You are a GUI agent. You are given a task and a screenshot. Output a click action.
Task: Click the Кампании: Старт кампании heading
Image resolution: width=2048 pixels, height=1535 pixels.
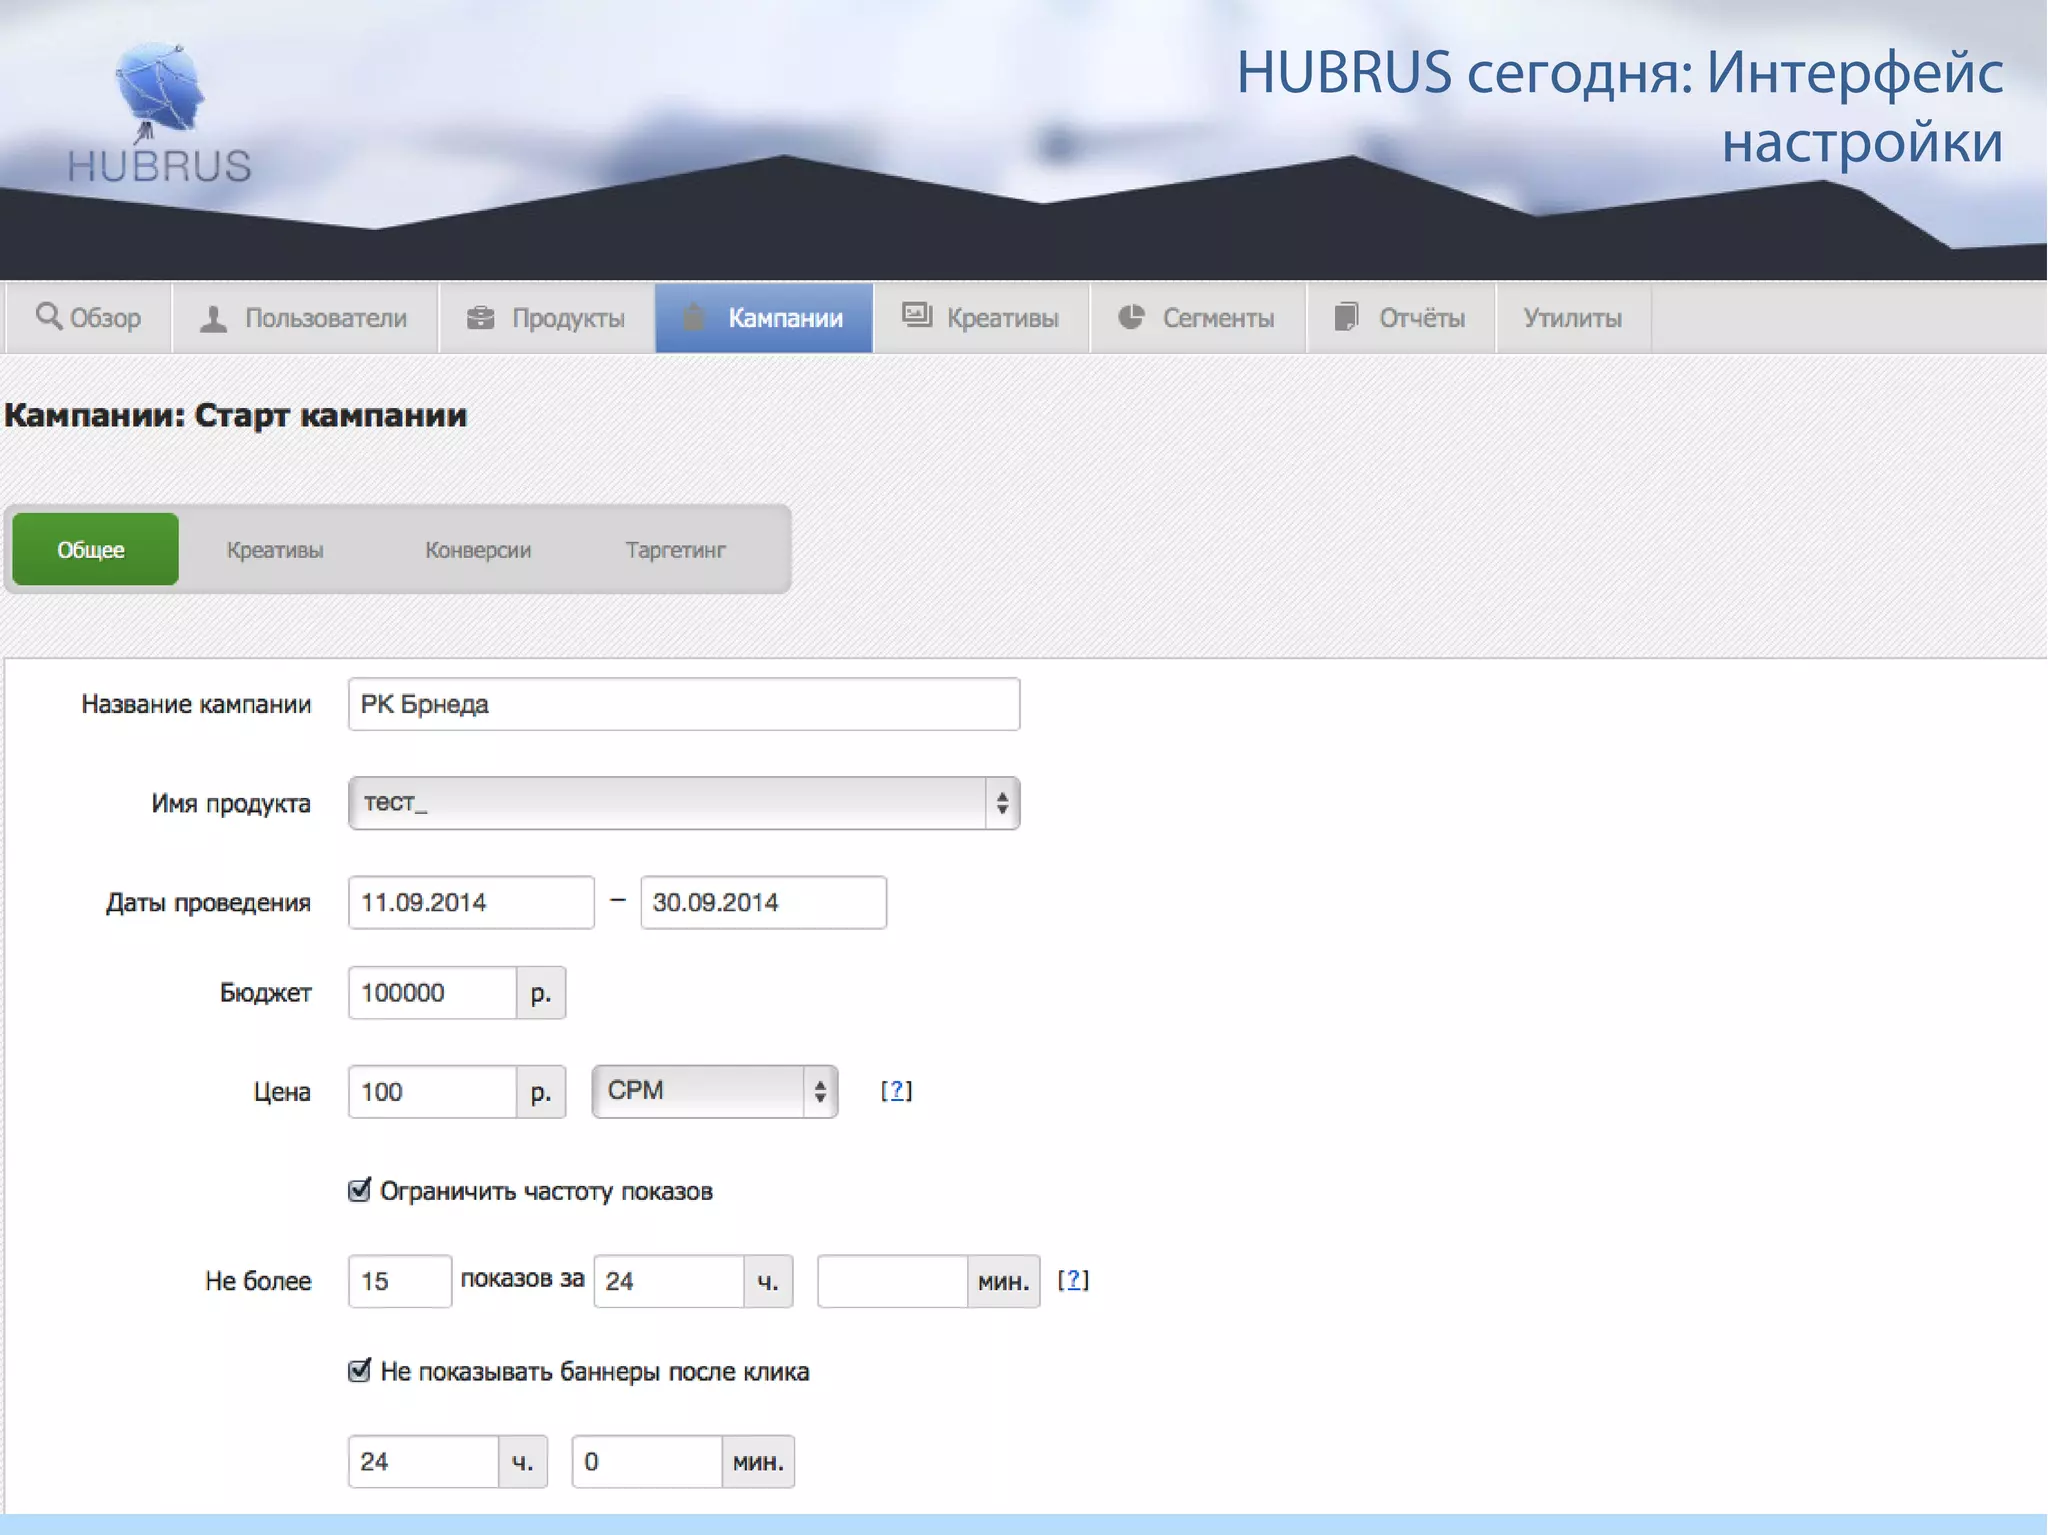[x=236, y=415]
